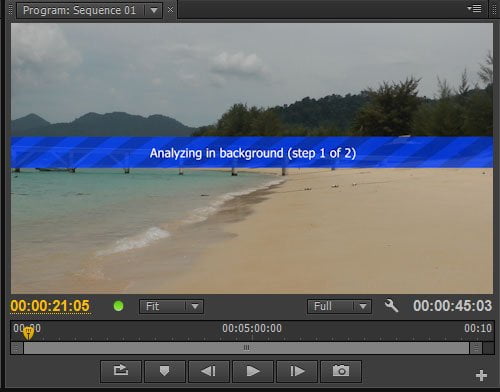500x392 pixels.
Task: Click the right handle of zoom scroll bar
Action: coord(476,348)
